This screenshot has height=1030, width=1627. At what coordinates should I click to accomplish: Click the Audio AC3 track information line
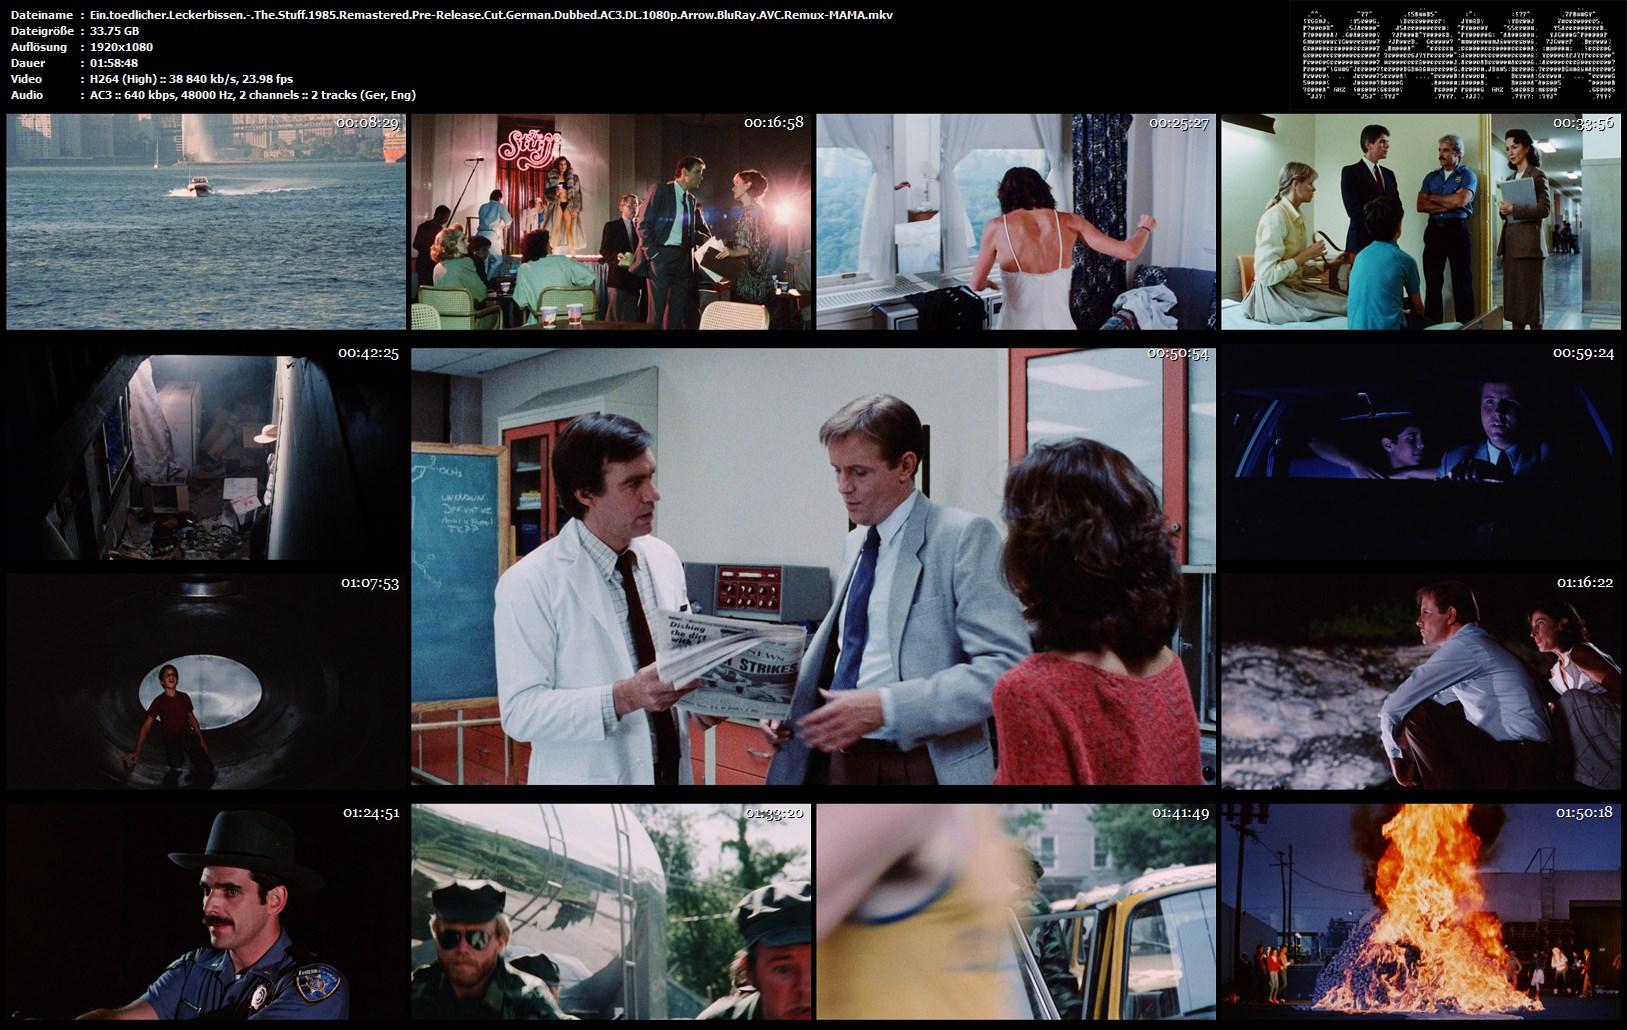point(252,95)
